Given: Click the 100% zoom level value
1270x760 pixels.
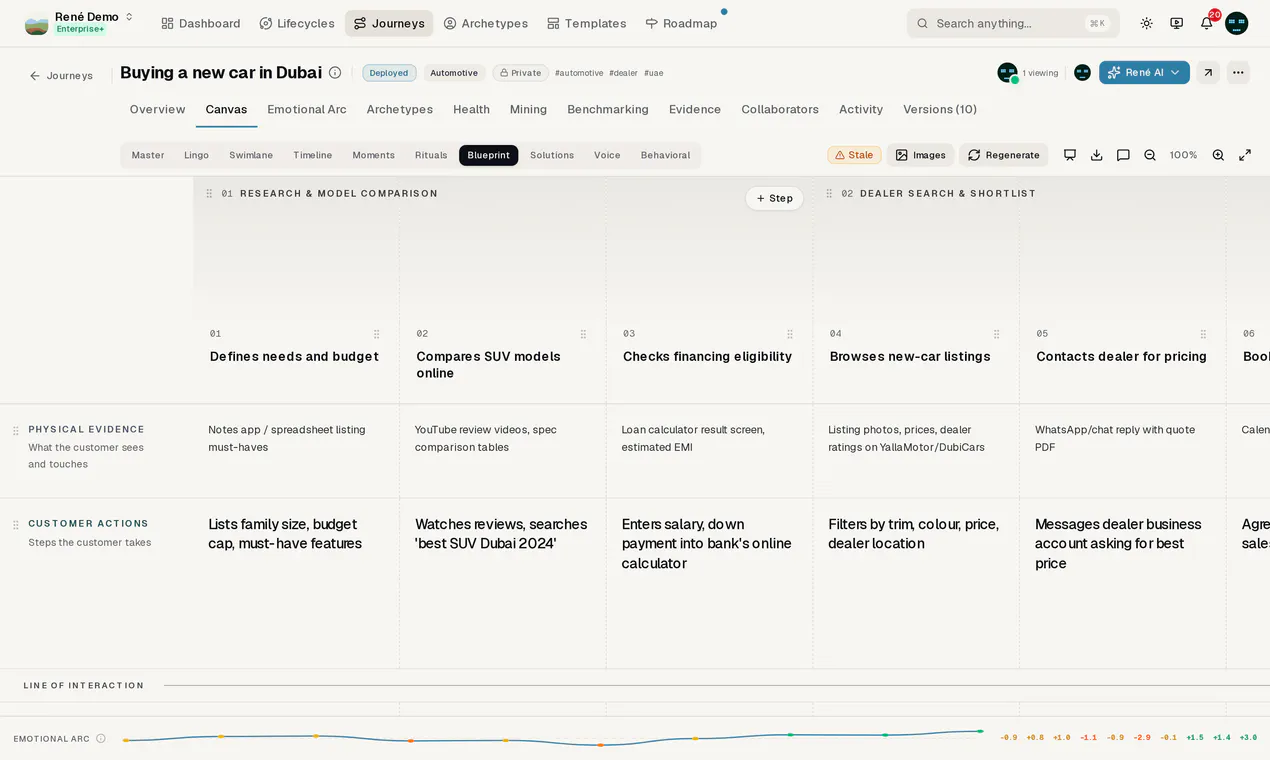Looking at the screenshot, I should [x=1184, y=155].
